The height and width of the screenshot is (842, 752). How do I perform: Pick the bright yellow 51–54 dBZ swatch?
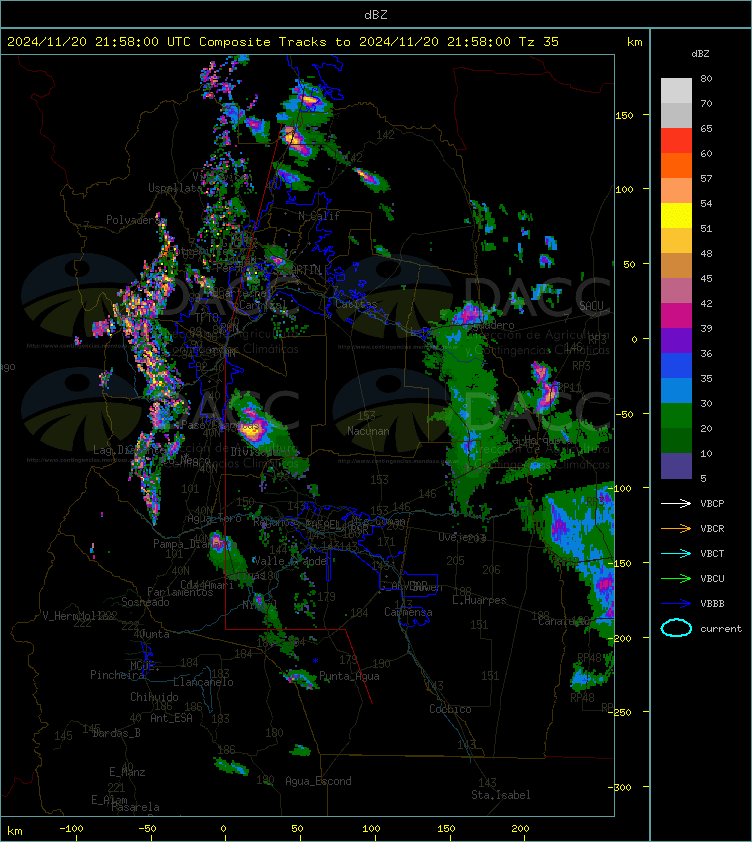point(676,215)
